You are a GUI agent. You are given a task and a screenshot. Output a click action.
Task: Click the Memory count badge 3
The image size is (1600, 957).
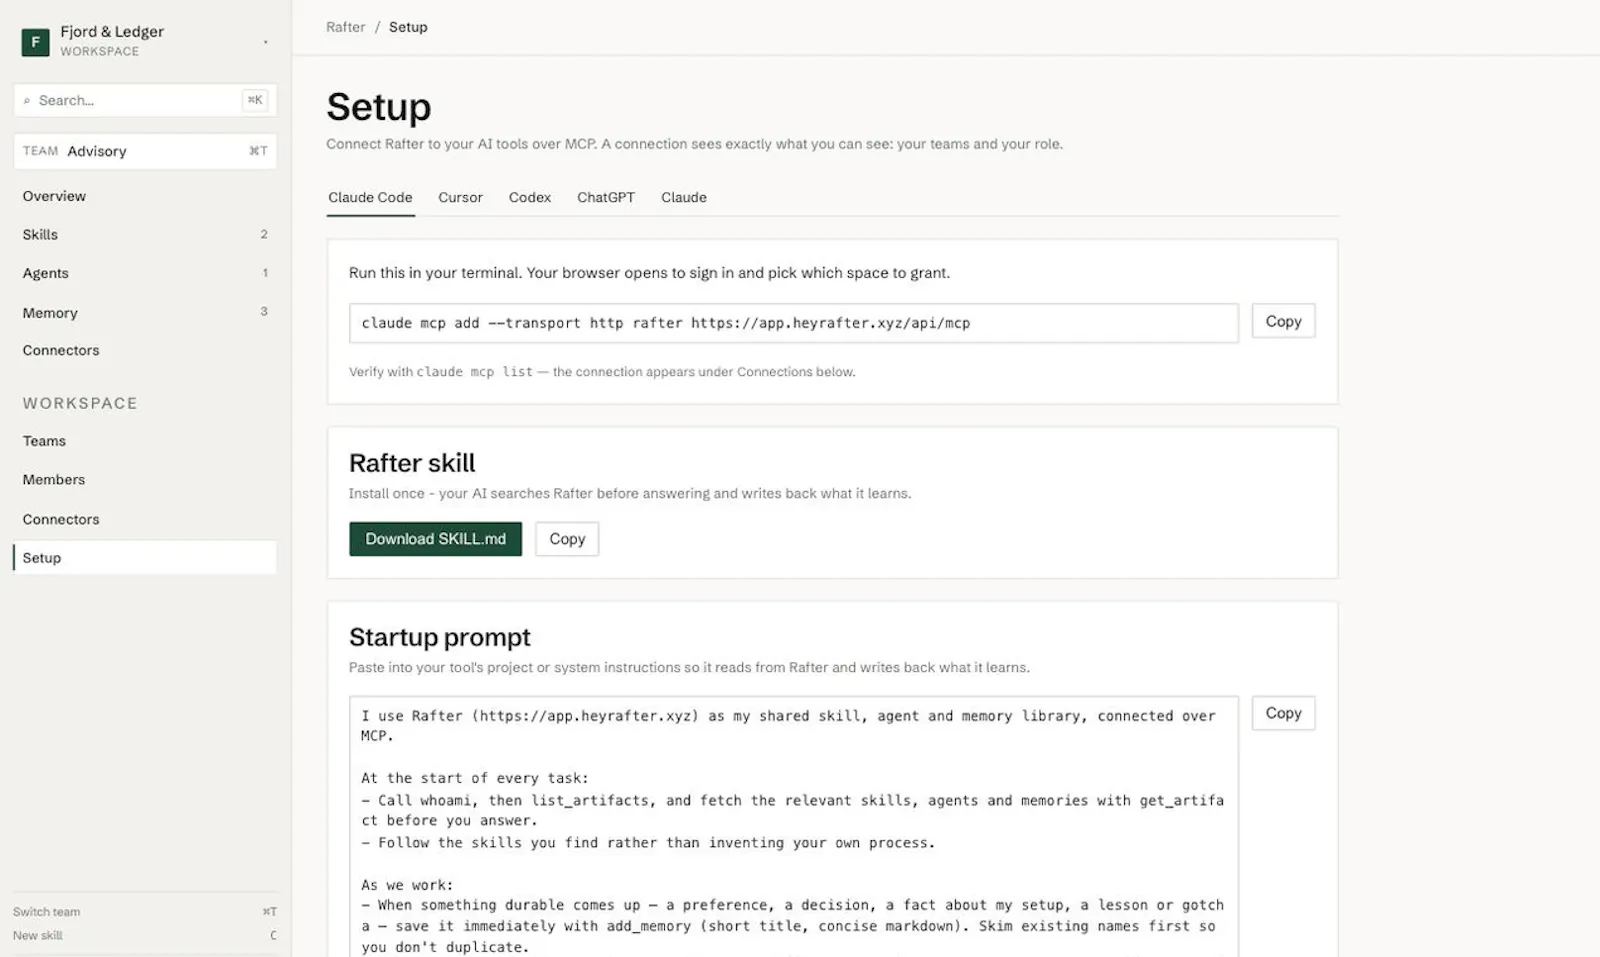point(264,311)
